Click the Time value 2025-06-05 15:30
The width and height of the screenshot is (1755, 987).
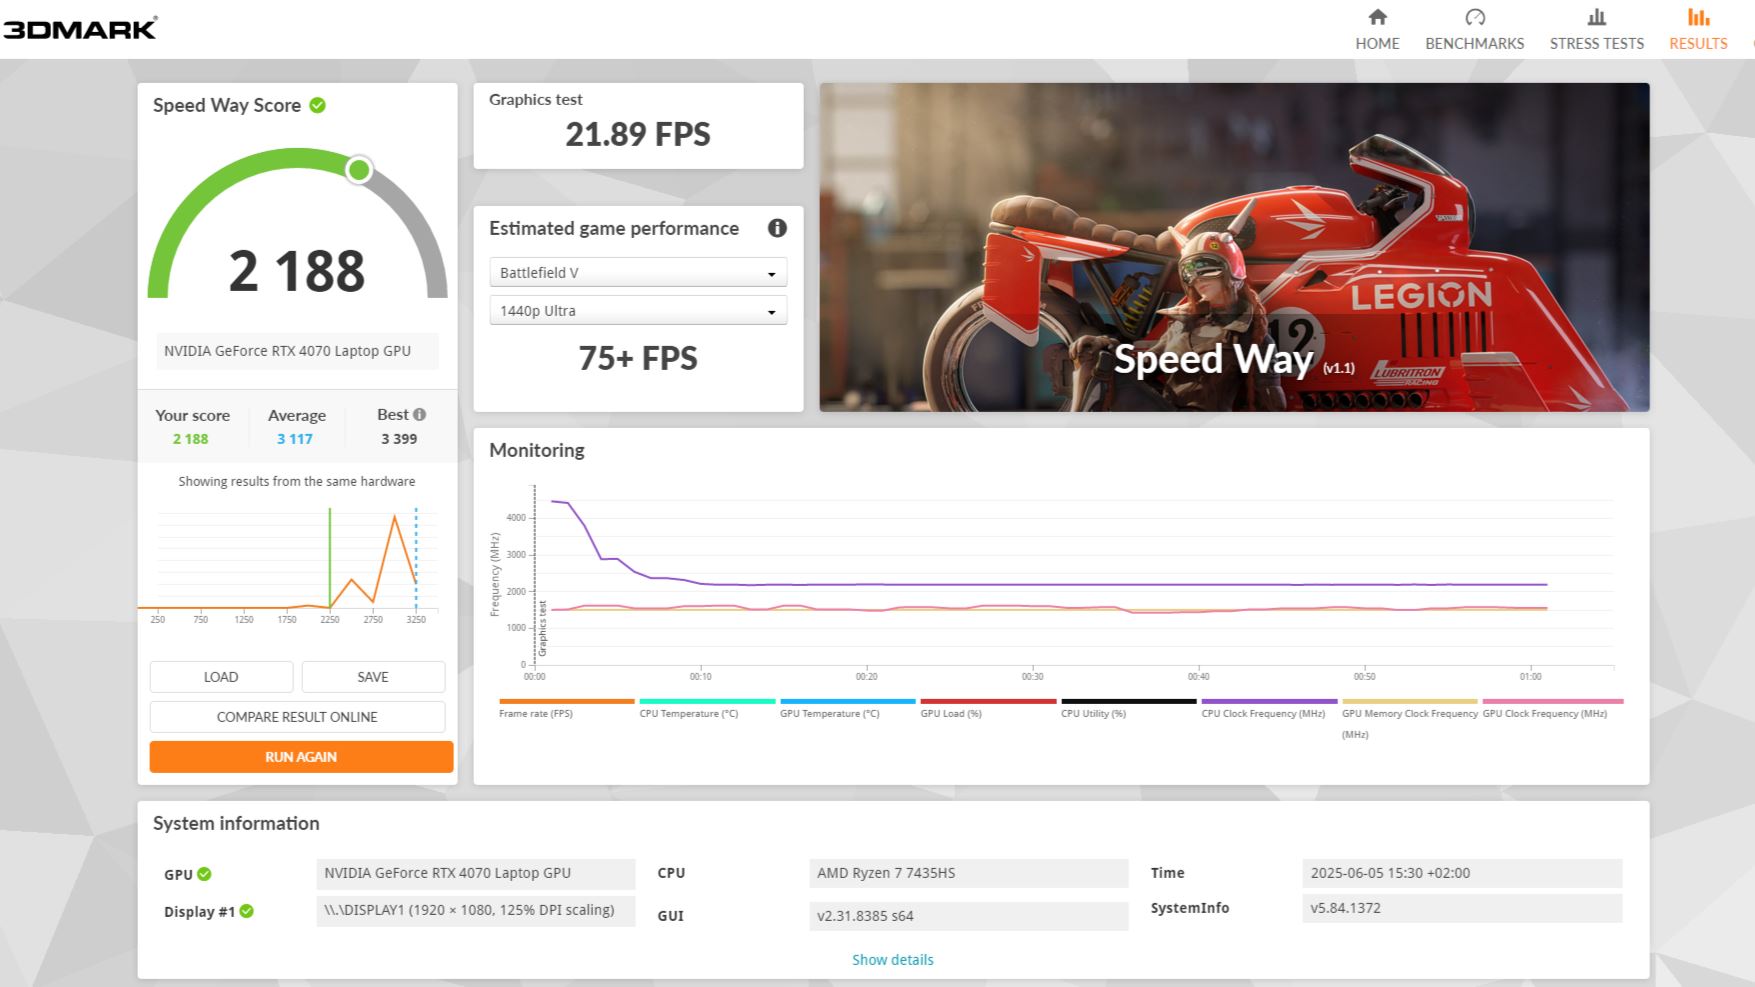click(1462, 873)
